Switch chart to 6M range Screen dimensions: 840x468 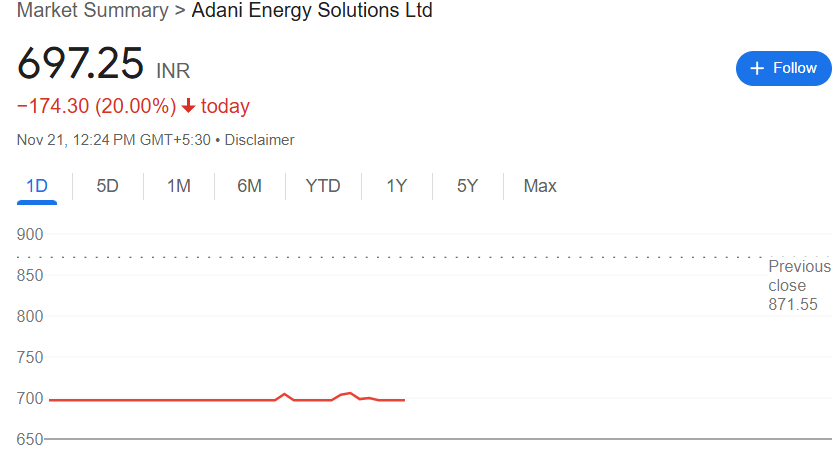click(249, 186)
